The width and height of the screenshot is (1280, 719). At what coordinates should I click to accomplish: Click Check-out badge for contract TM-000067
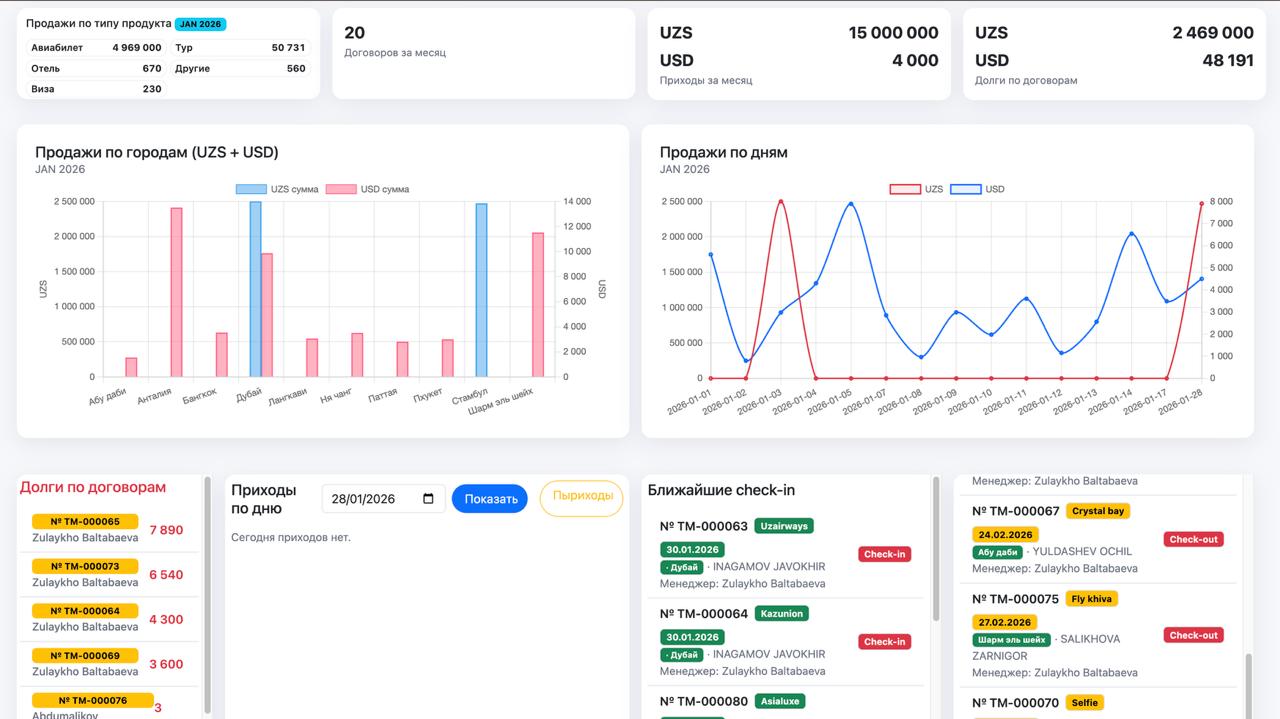click(1194, 539)
